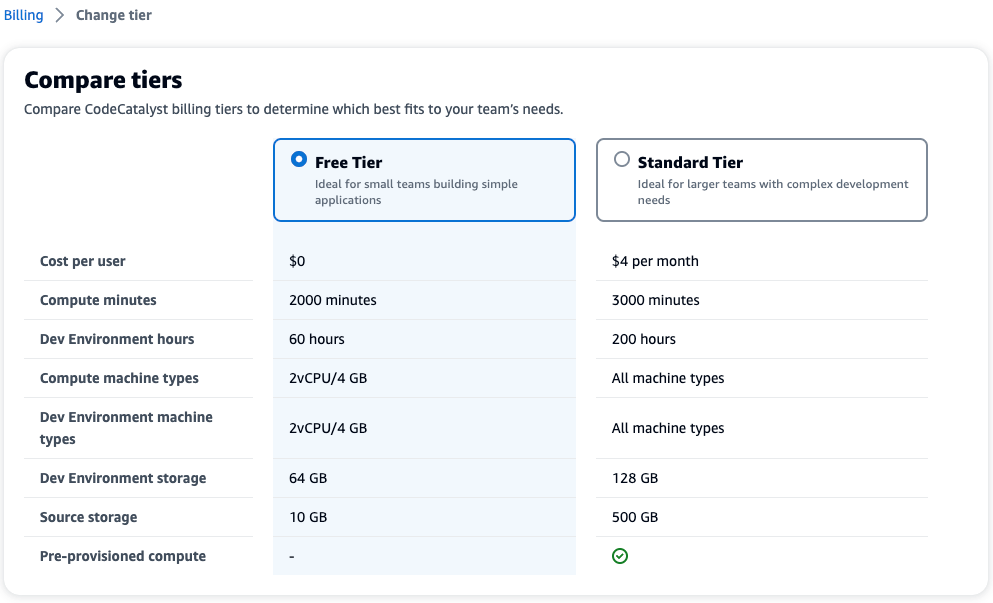This screenshot has width=993, height=603.
Task: Select the Standard Tier radio button
Action: 622,160
